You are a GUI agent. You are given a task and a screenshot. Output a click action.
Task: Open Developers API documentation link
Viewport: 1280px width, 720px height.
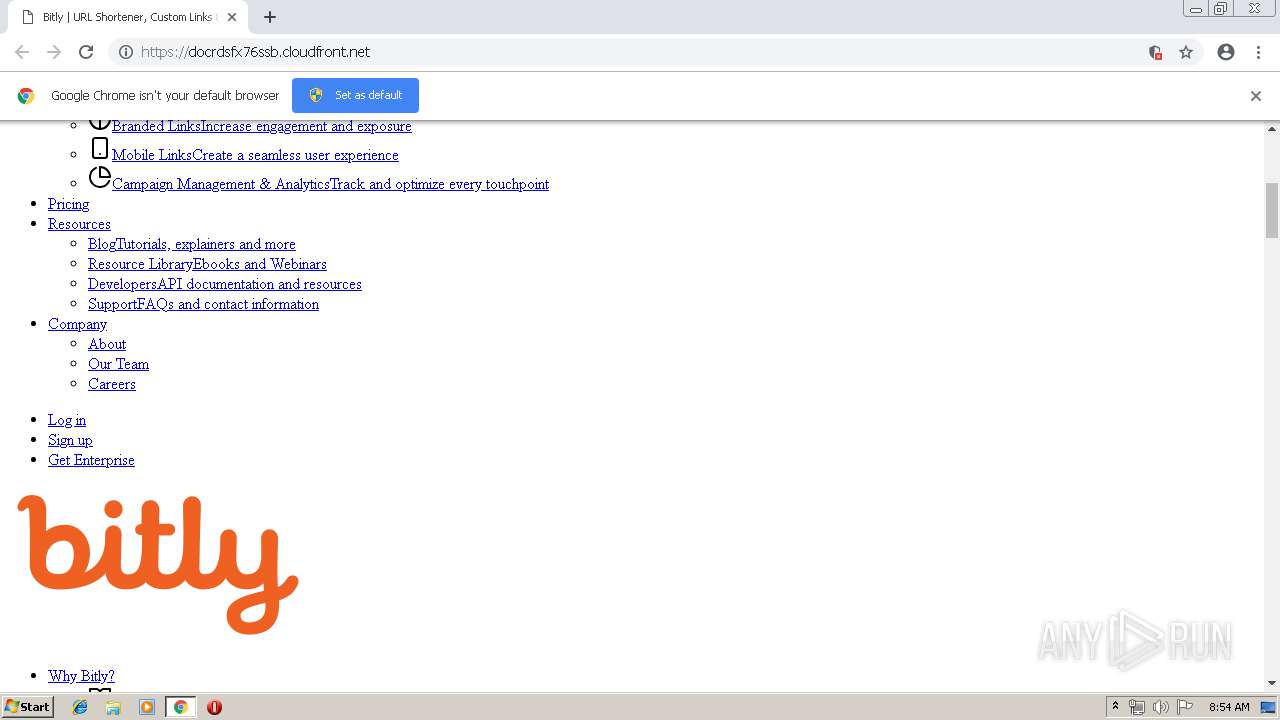(225, 284)
